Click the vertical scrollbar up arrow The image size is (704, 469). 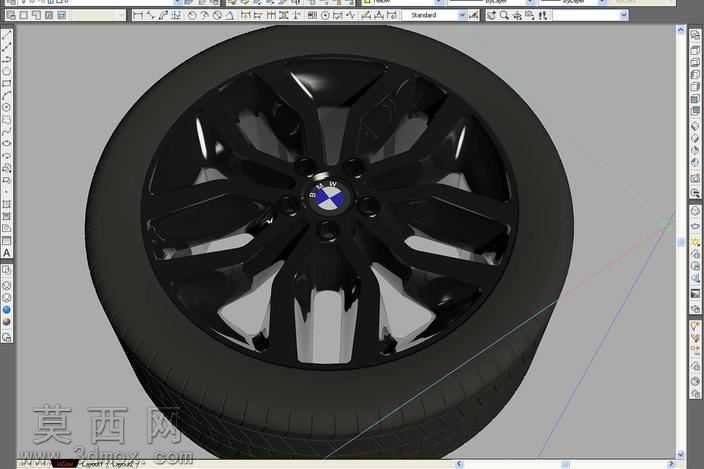(681, 30)
